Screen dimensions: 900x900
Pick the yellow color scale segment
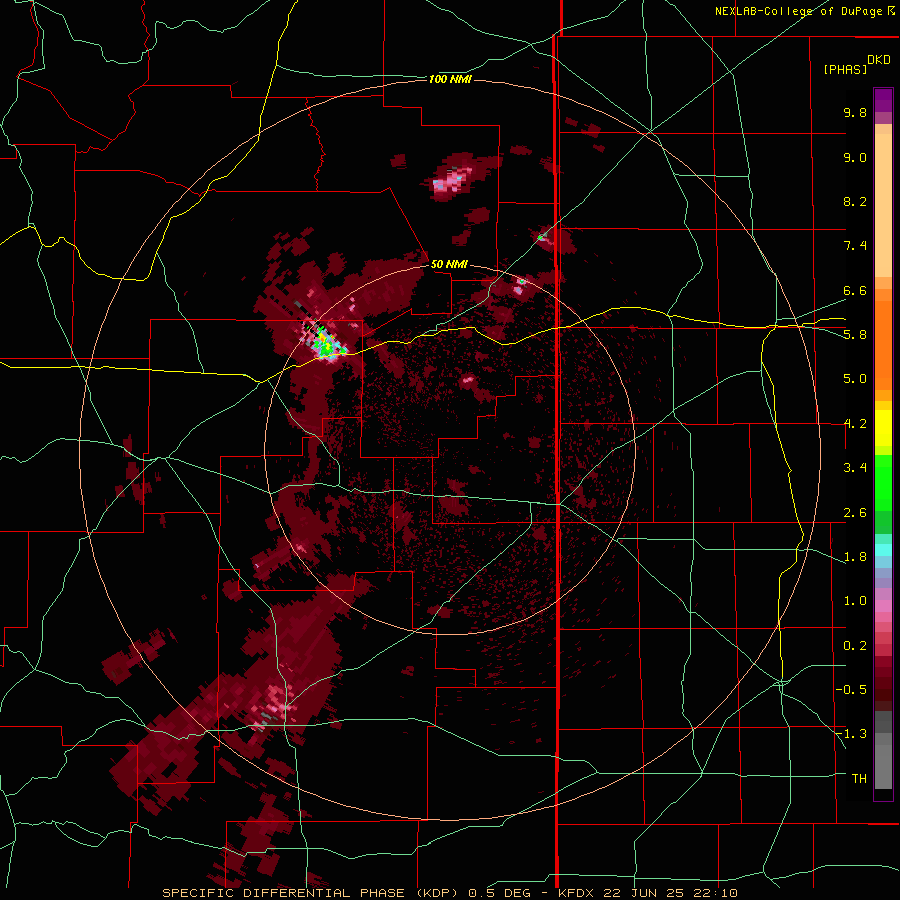click(x=883, y=428)
